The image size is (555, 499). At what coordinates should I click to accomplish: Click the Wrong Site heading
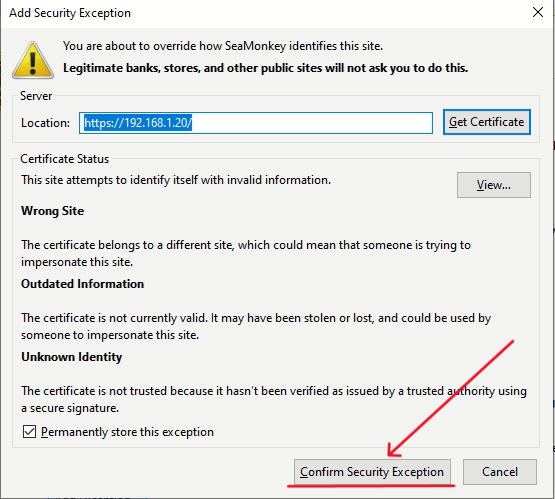click(x=52, y=211)
